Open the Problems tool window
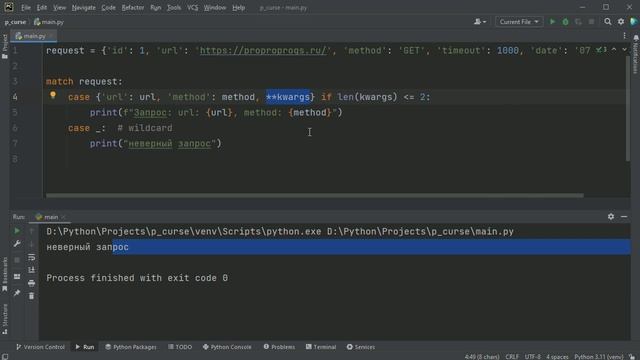The image size is (640, 360). click(x=279, y=347)
